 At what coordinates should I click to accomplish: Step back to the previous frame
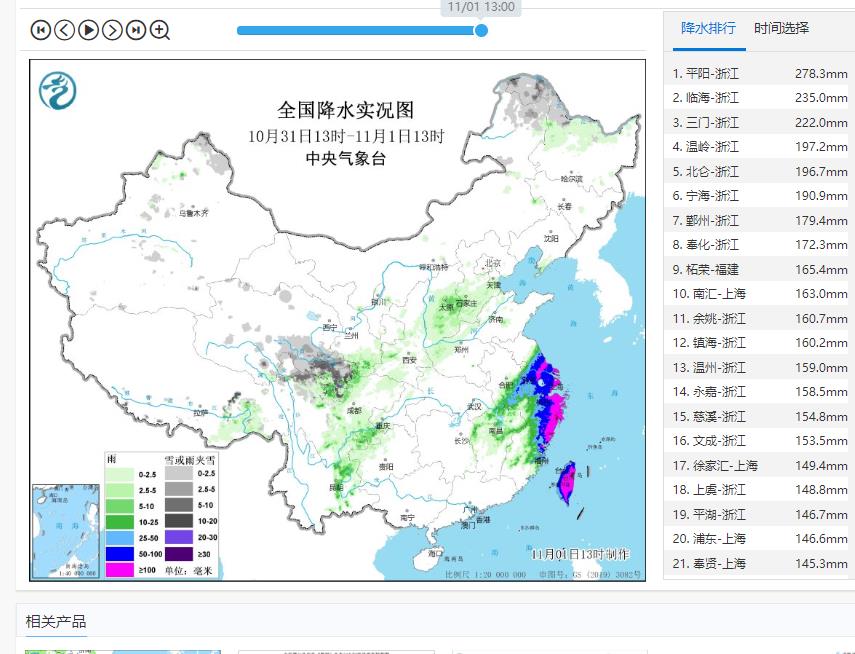coord(64,30)
